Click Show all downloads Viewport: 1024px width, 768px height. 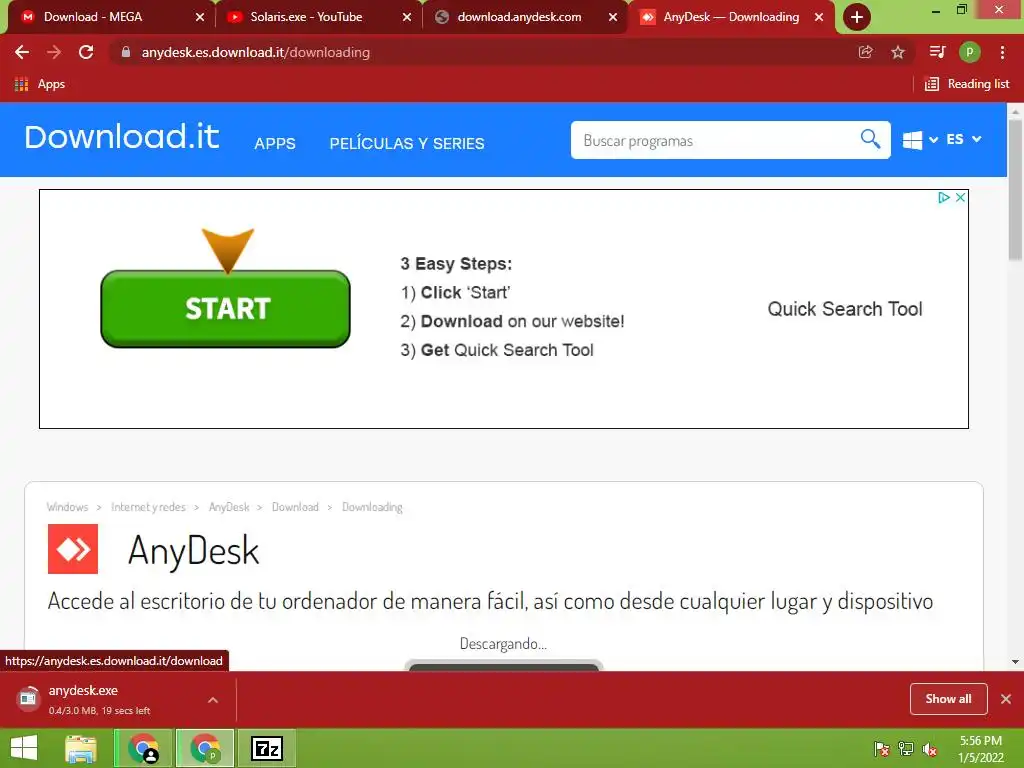948,699
